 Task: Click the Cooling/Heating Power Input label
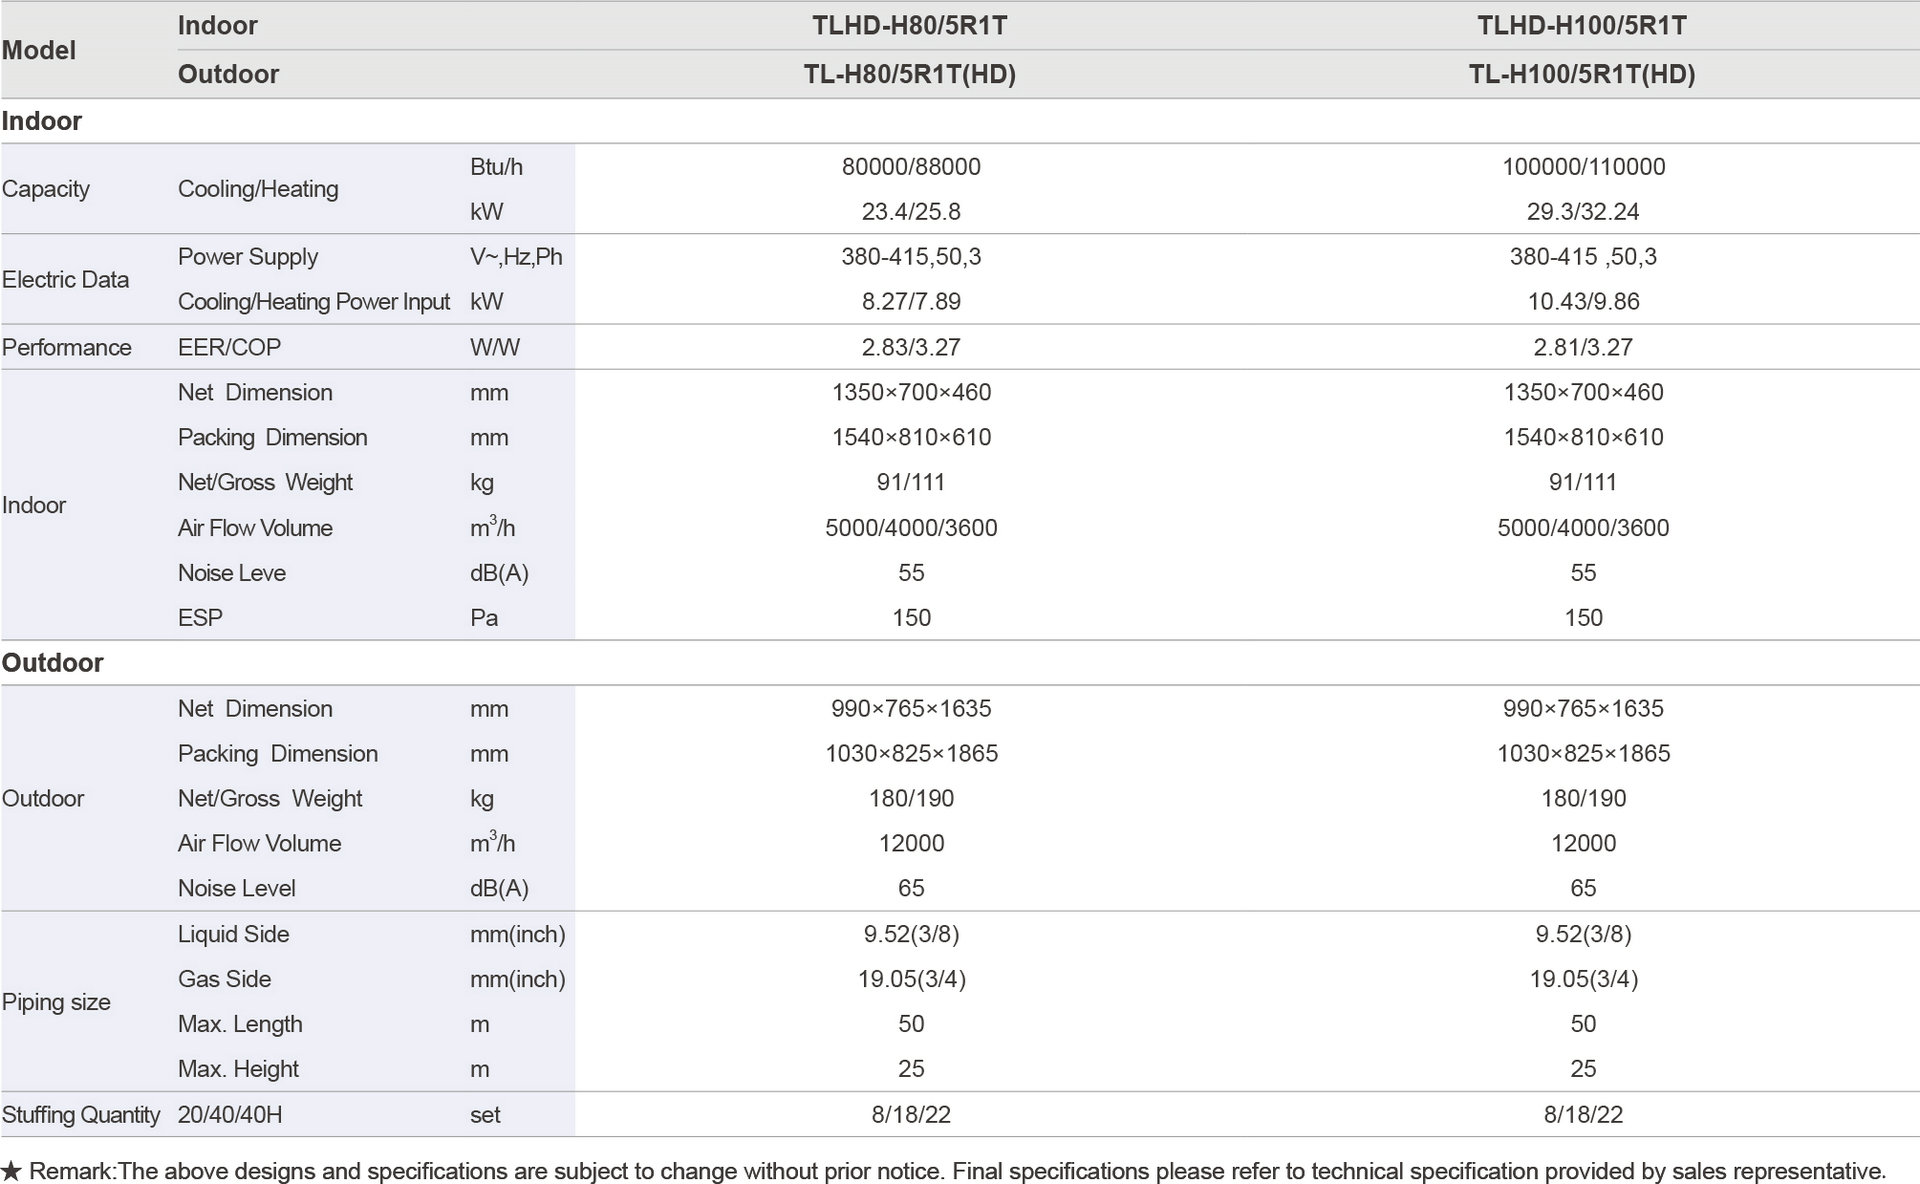[x=314, y=302]
